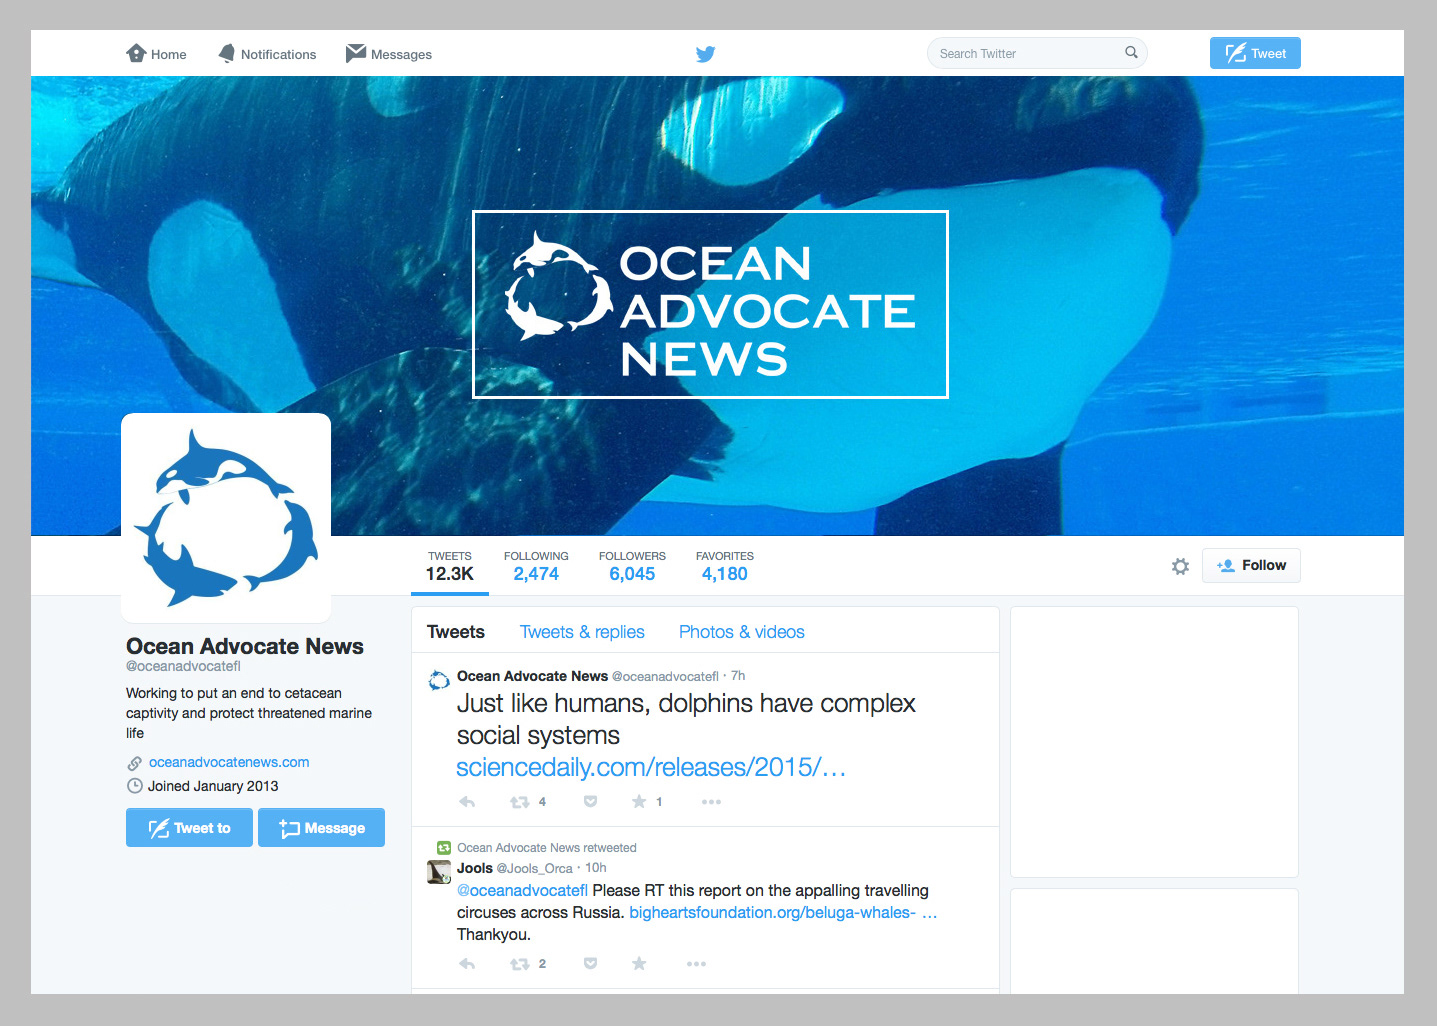Click the @oceanadvocatefl mention in Jools tweet

point(522,890)
